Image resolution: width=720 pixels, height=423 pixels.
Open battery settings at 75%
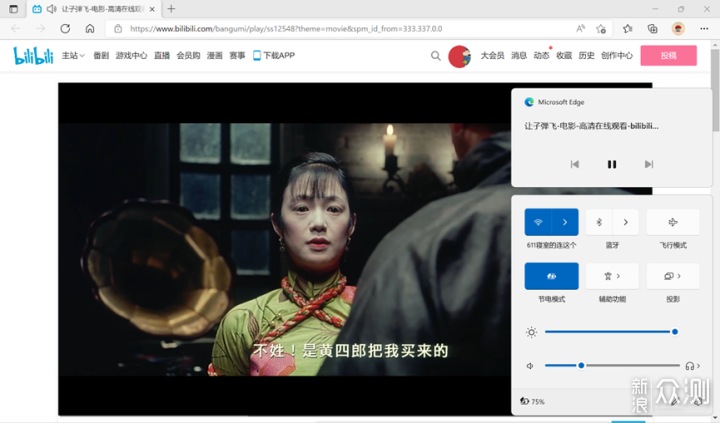click(x=532, y=401)
